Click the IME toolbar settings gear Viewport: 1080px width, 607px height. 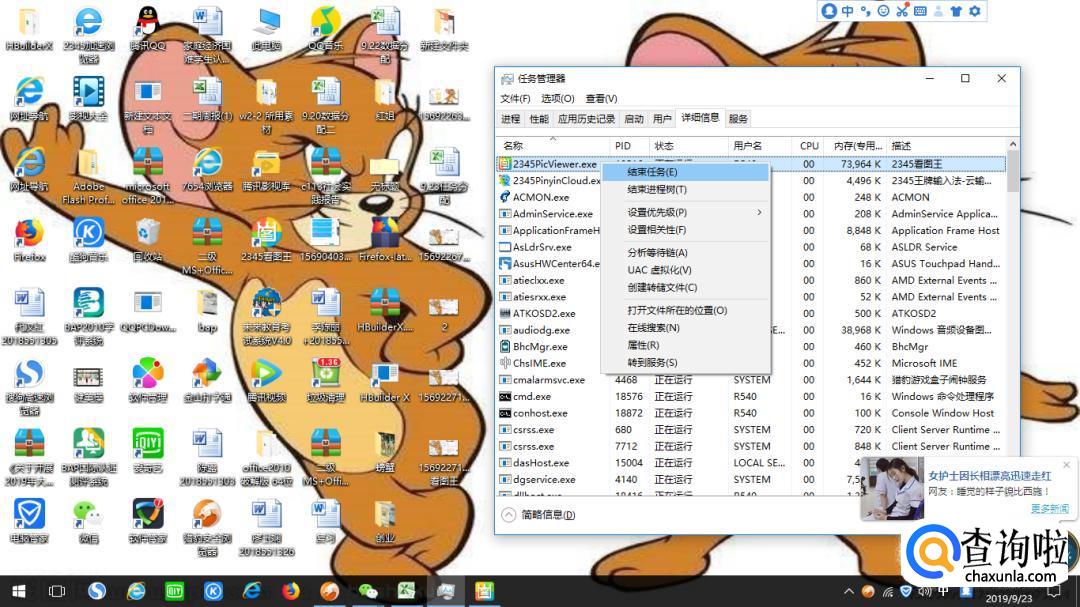tap(975, 11)
